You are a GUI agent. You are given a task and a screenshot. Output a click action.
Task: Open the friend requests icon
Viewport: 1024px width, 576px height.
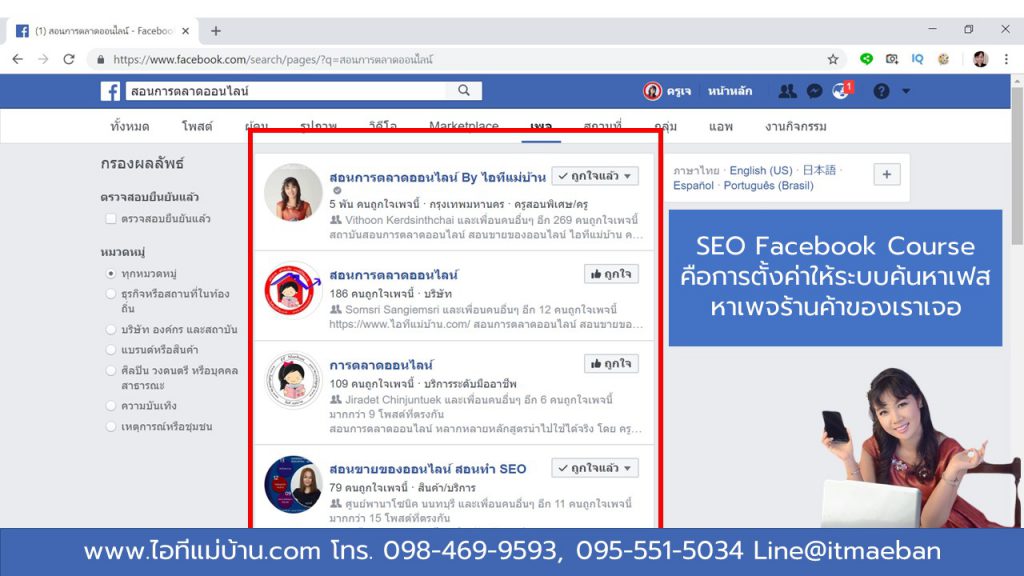789,90
